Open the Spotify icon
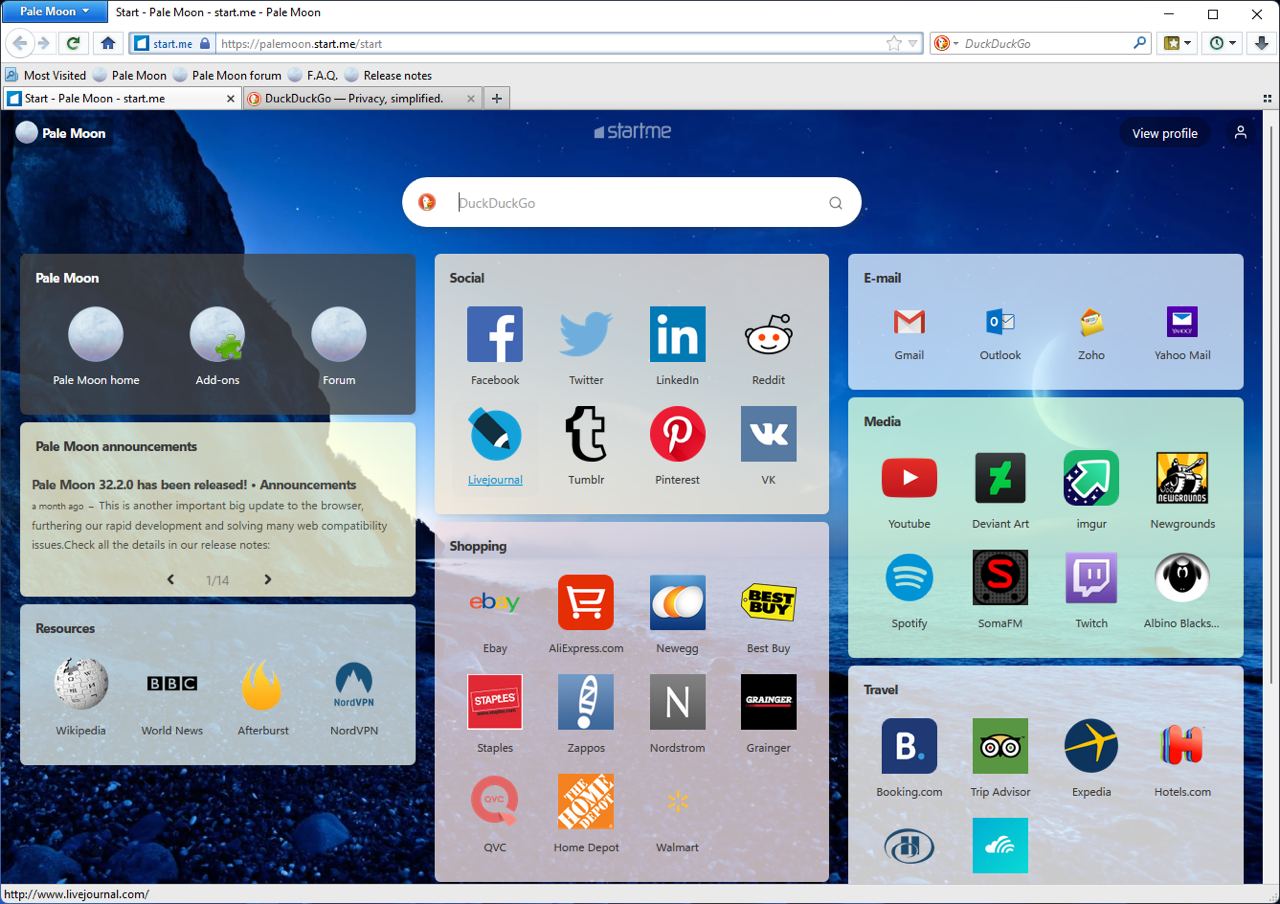 (909, 577)
